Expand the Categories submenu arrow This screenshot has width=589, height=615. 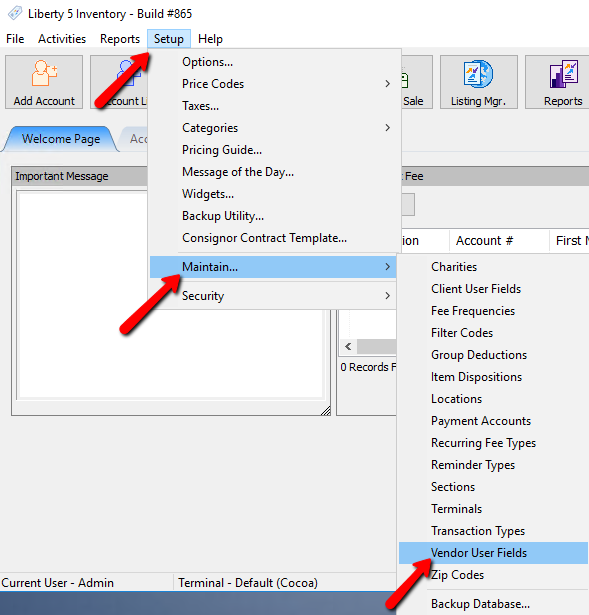[x=387, y=128]
